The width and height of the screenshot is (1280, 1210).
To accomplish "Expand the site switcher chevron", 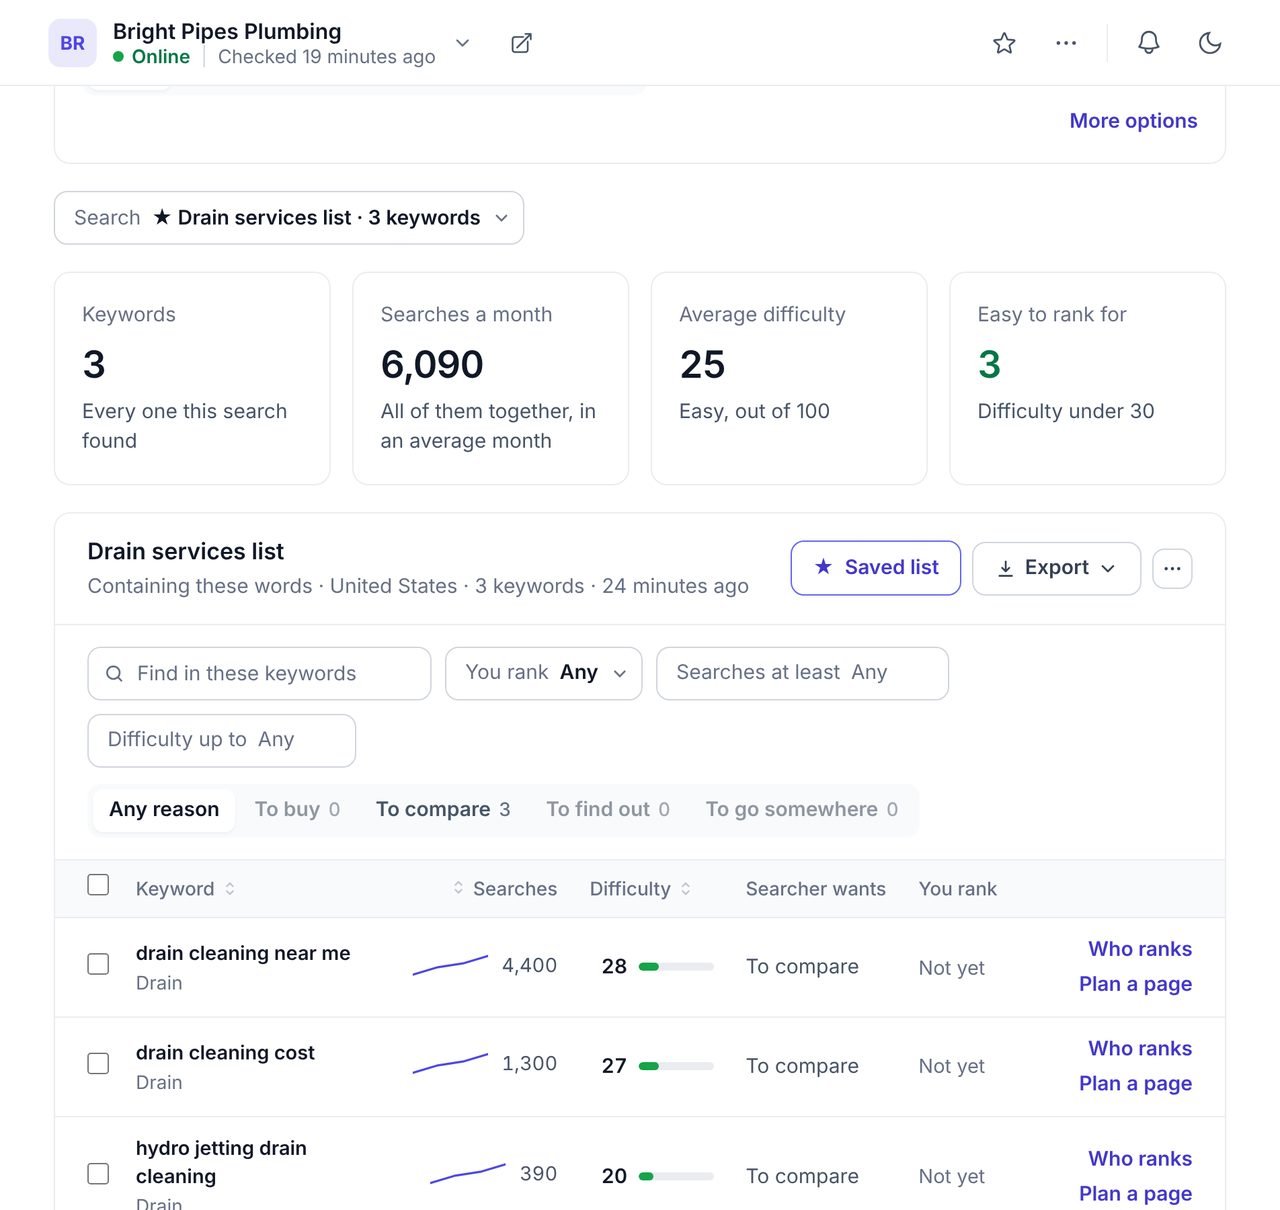I will click(x=462, y=43).
